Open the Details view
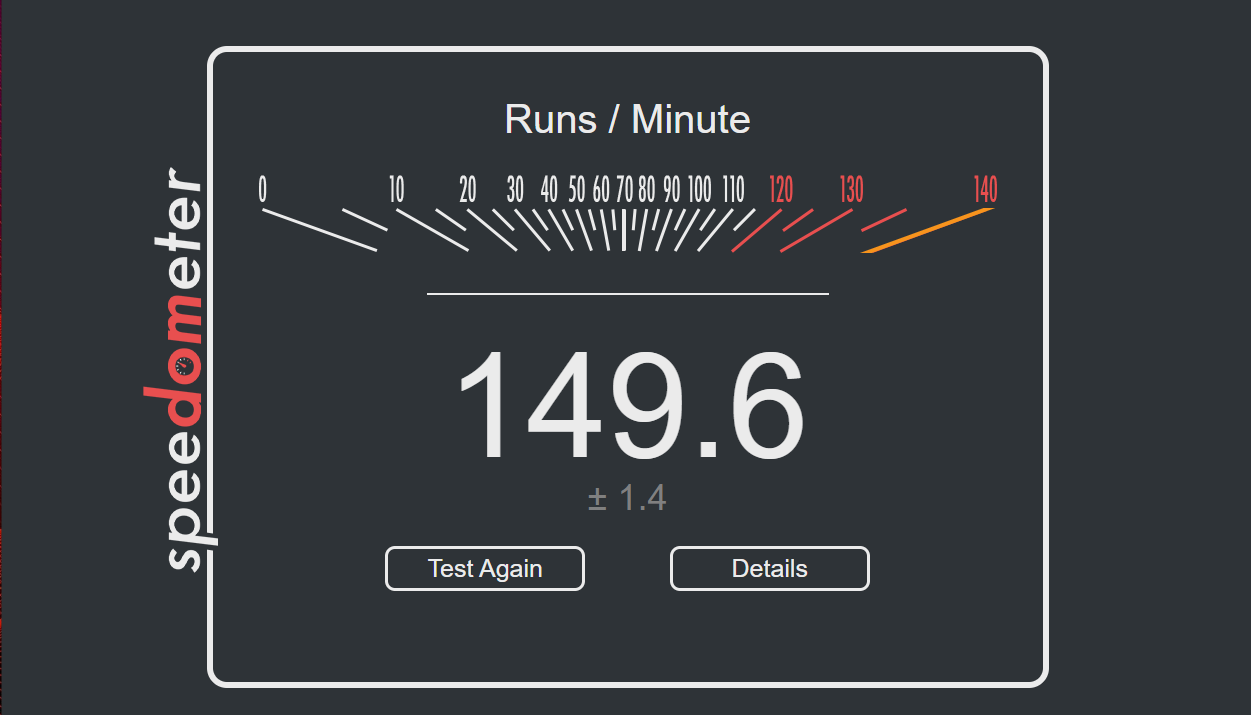The width and height of the screenshot is (1251, 715). (x=770, y=569)
